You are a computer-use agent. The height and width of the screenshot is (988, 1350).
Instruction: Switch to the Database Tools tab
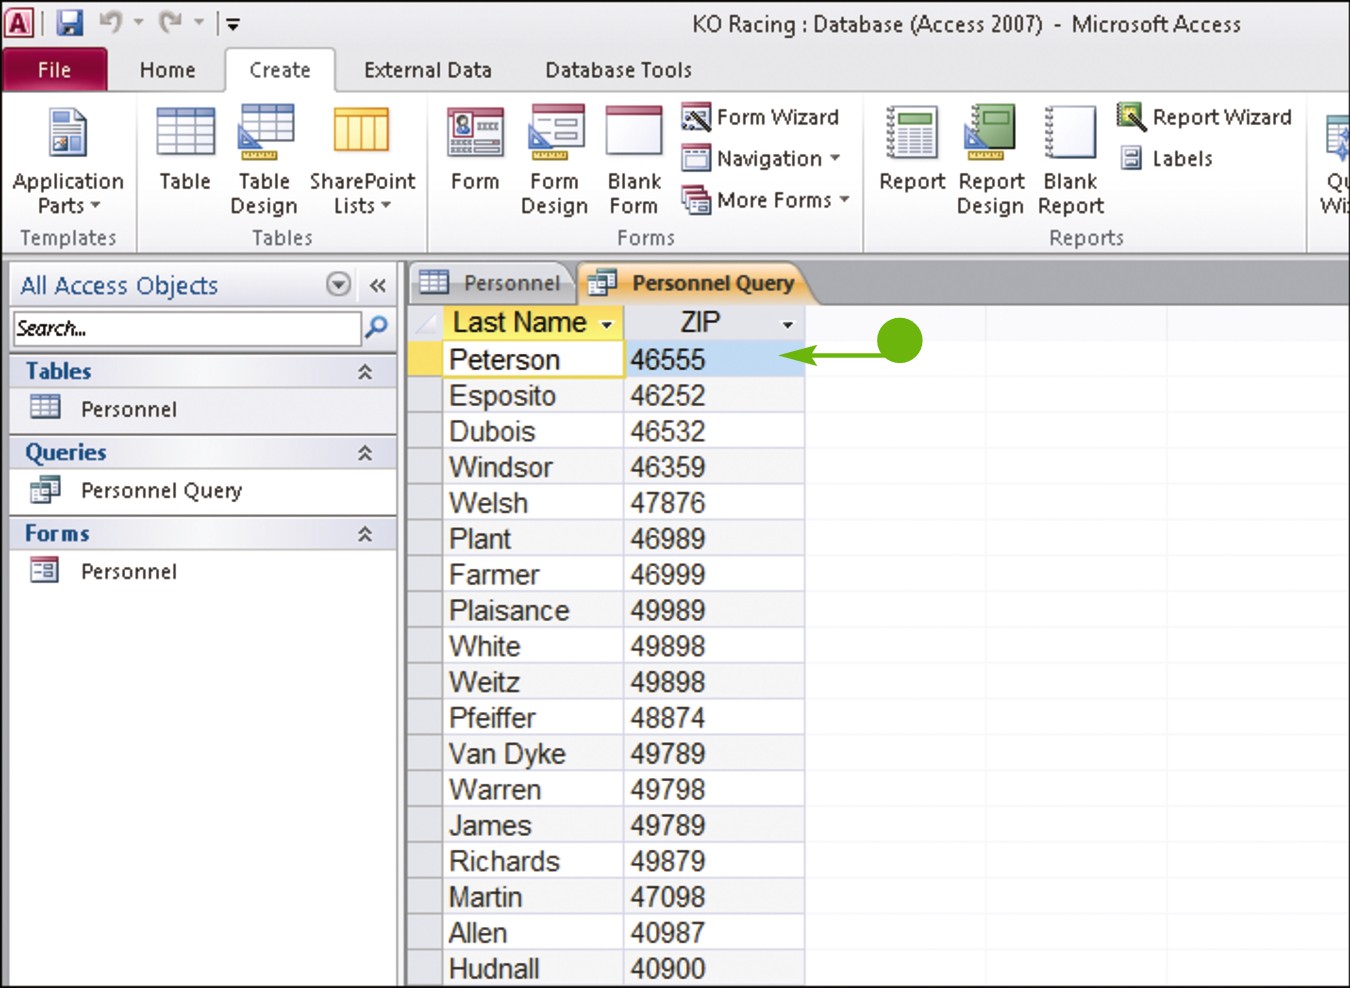pyautogui.click(x=618, y=70)
